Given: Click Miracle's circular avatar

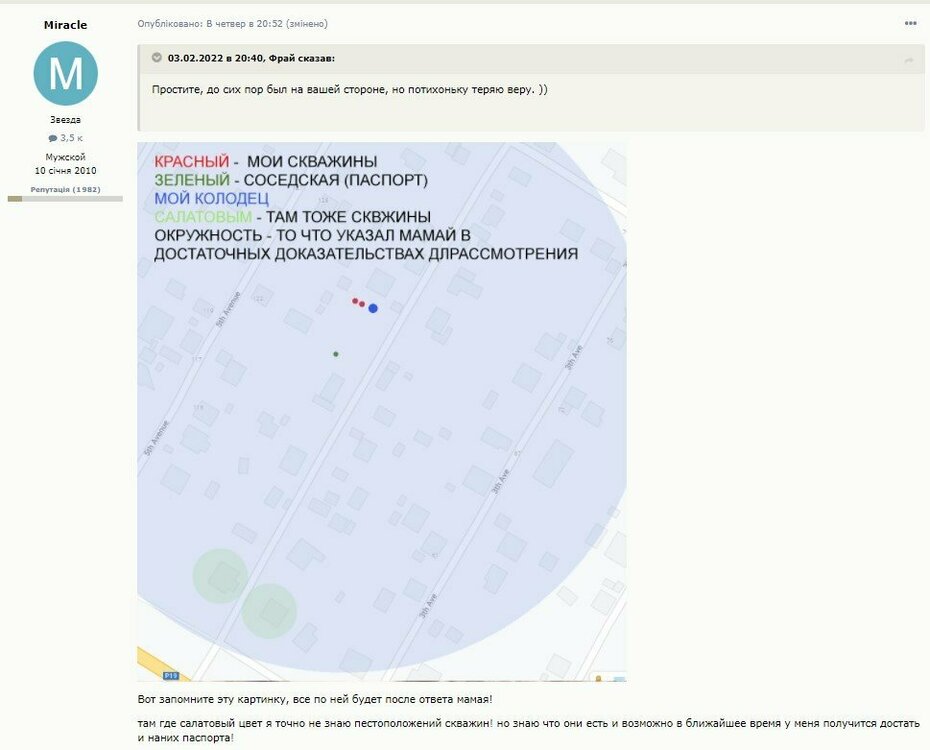Looking at the screenshot, I should (x=65, y=72).
